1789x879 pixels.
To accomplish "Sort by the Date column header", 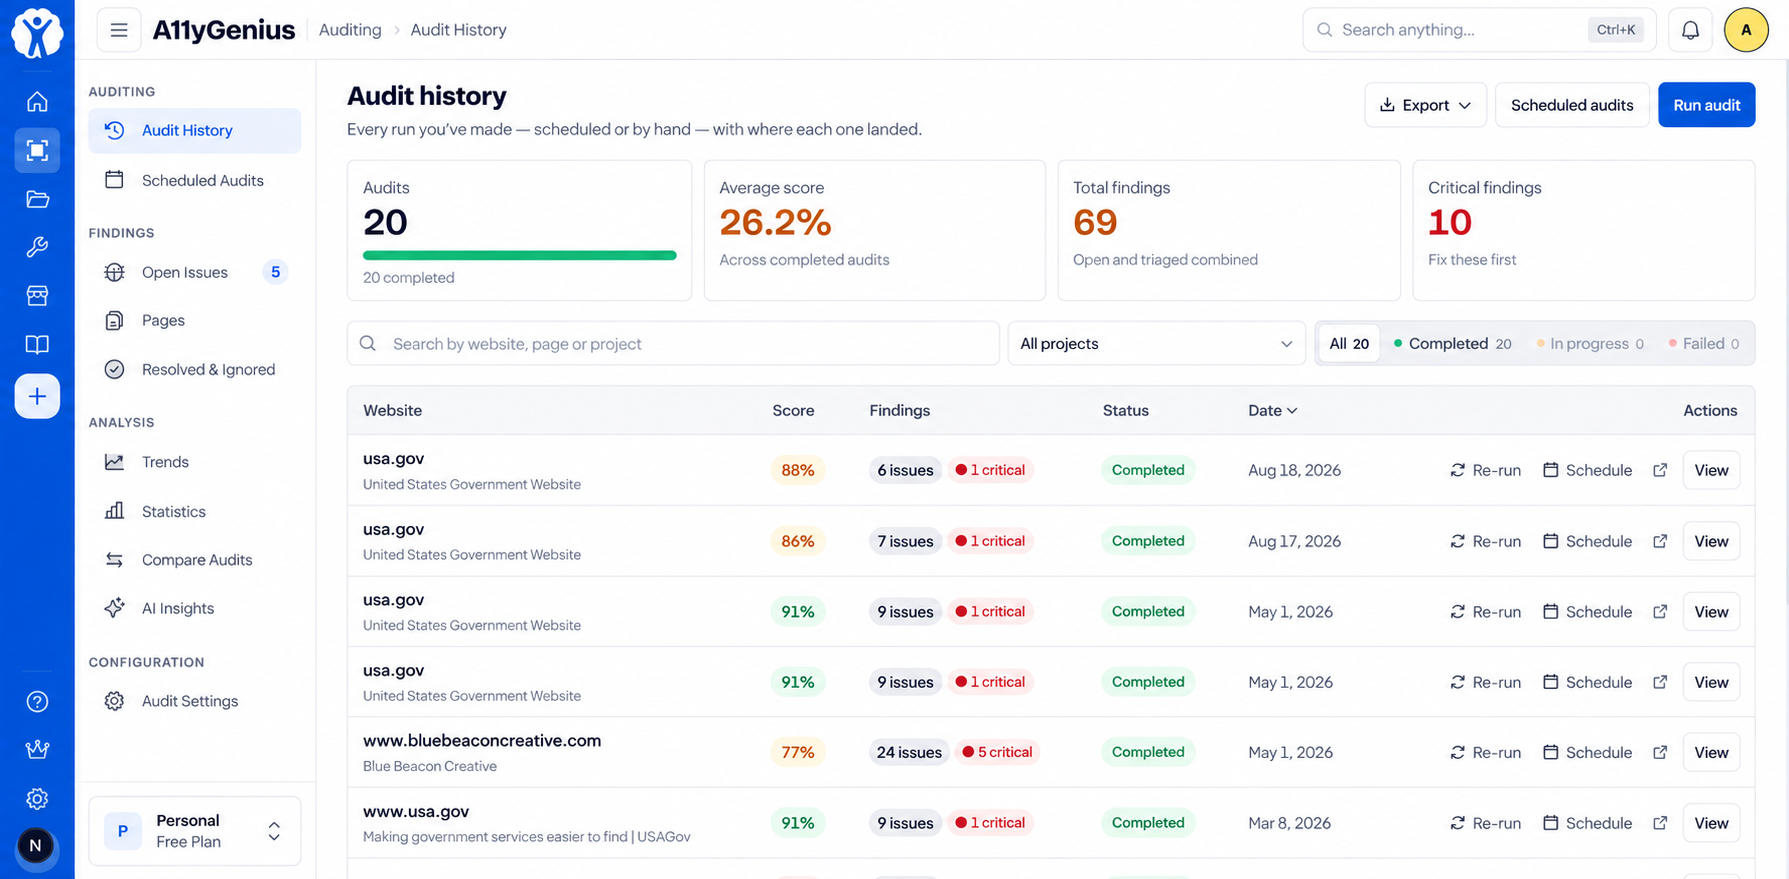I will coord(1272,410).
